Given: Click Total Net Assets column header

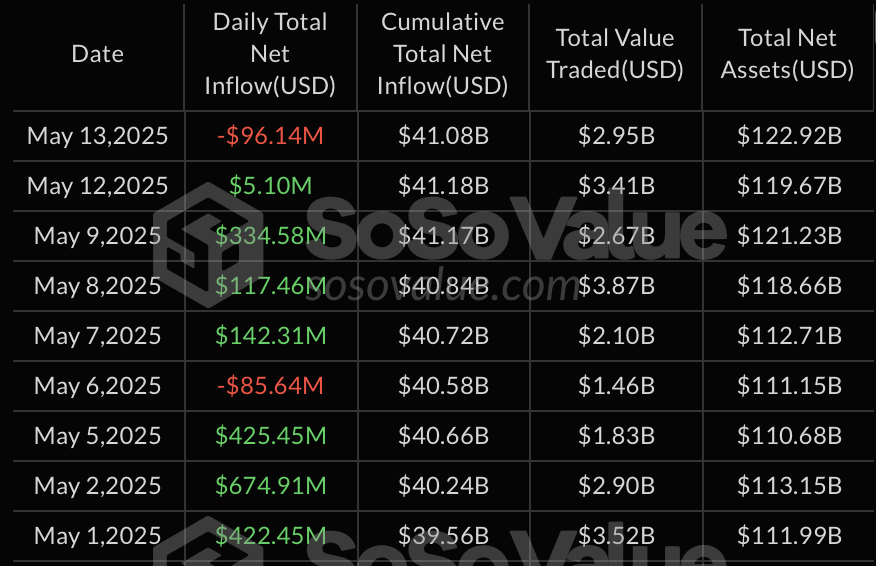Looking at the screenshot, I should click(787, 54).
